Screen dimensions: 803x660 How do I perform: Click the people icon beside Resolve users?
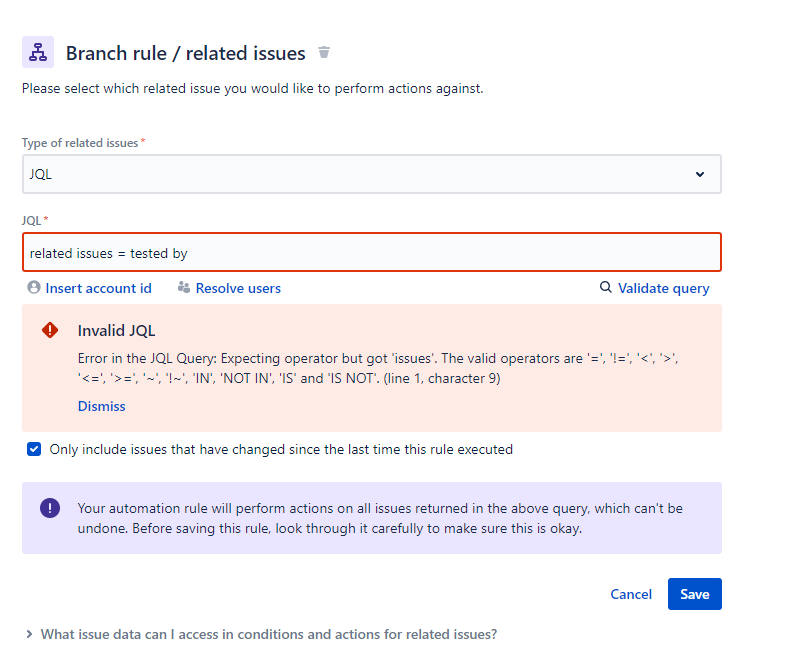[184, 288]
